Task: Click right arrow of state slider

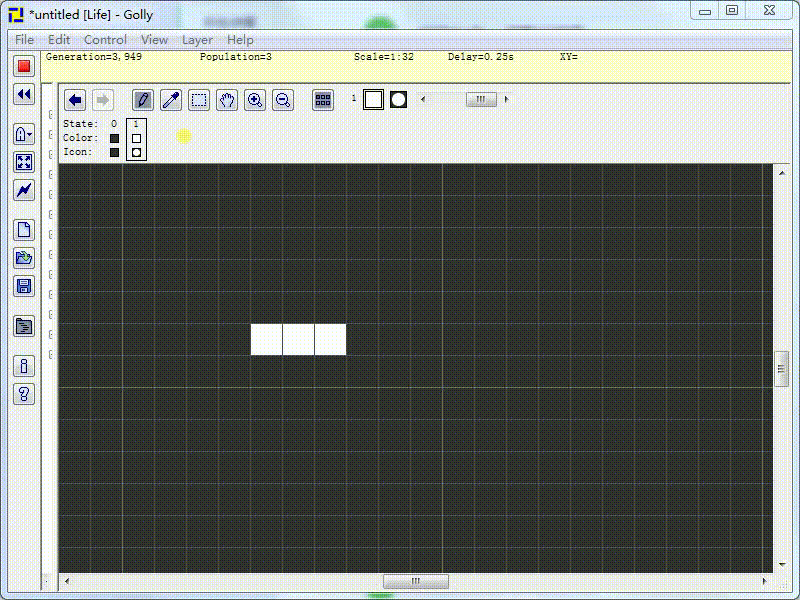Action: (506, 99)
